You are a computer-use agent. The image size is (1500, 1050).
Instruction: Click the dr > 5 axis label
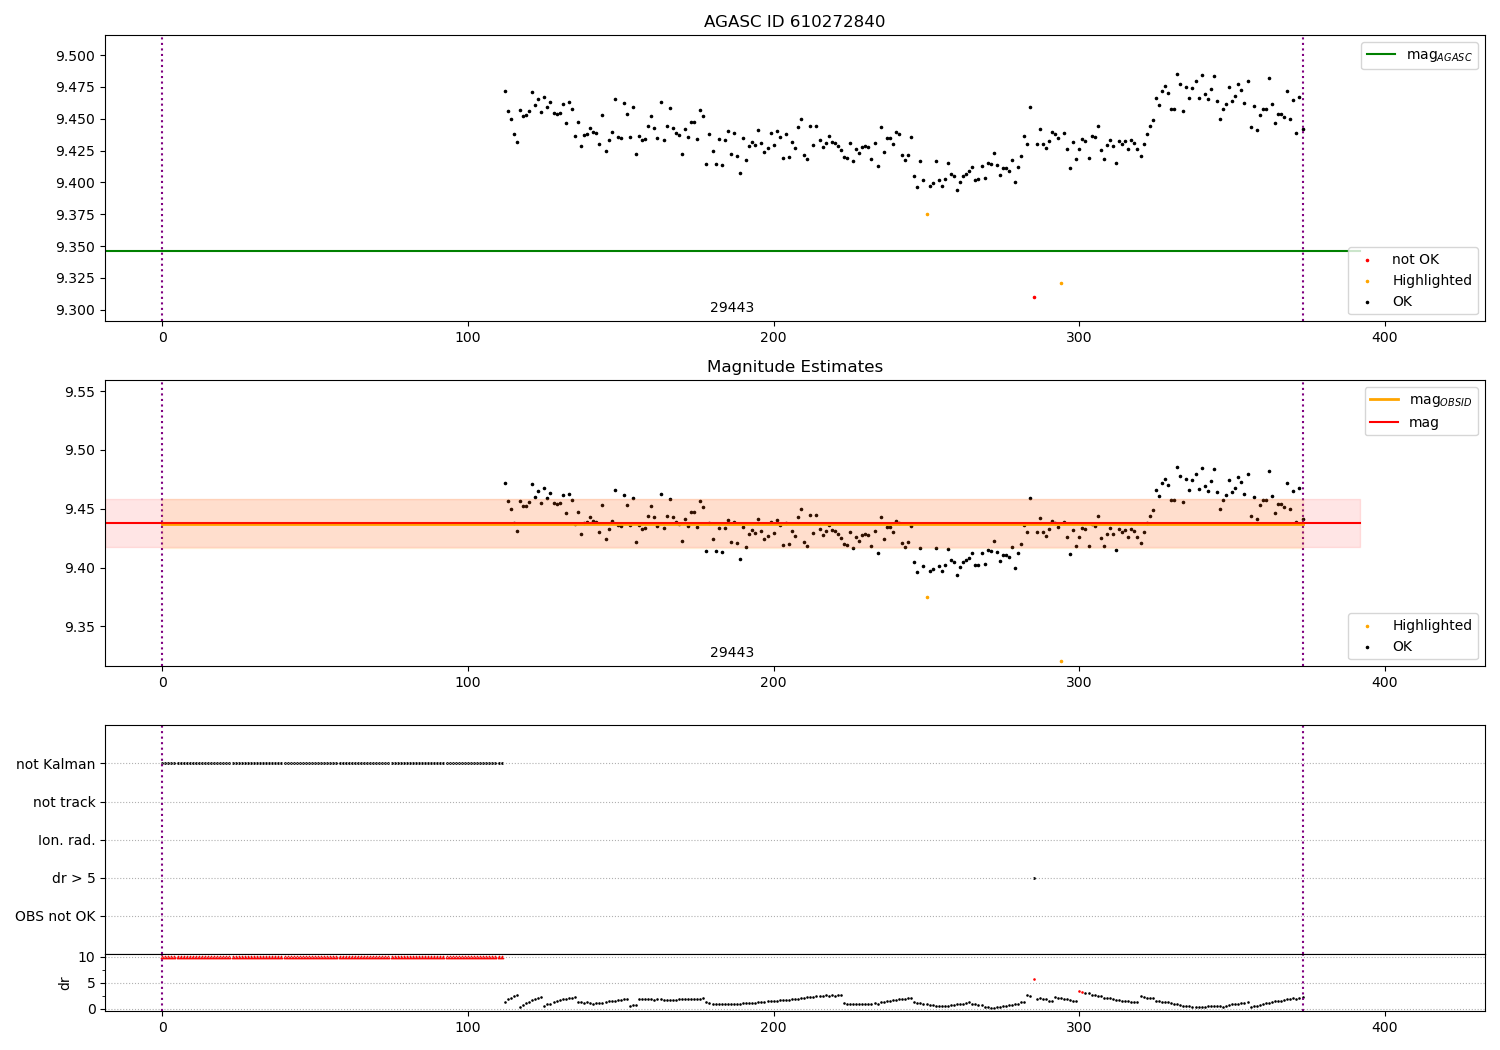pyautogui.click(x=74, y=879)
